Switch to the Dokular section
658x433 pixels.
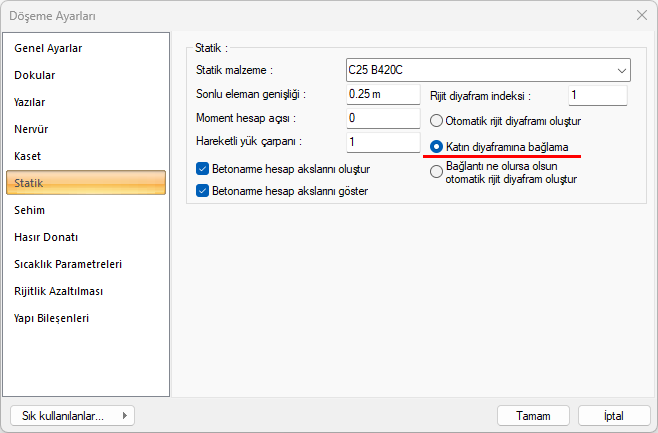click(35, 75)
